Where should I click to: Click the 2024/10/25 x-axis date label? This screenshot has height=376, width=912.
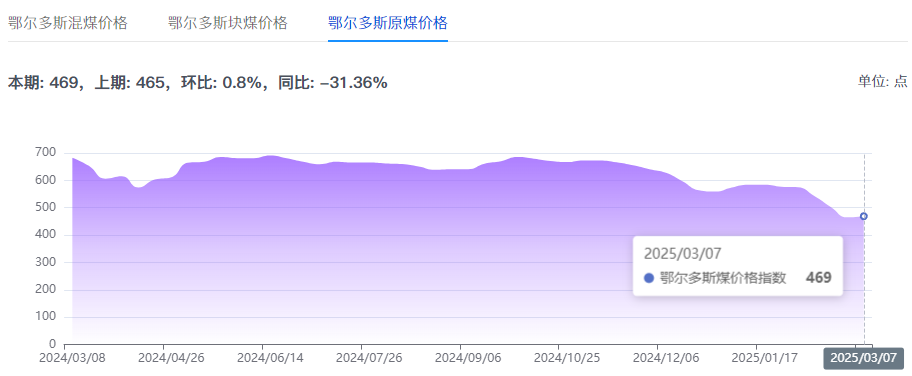point(559,357)
